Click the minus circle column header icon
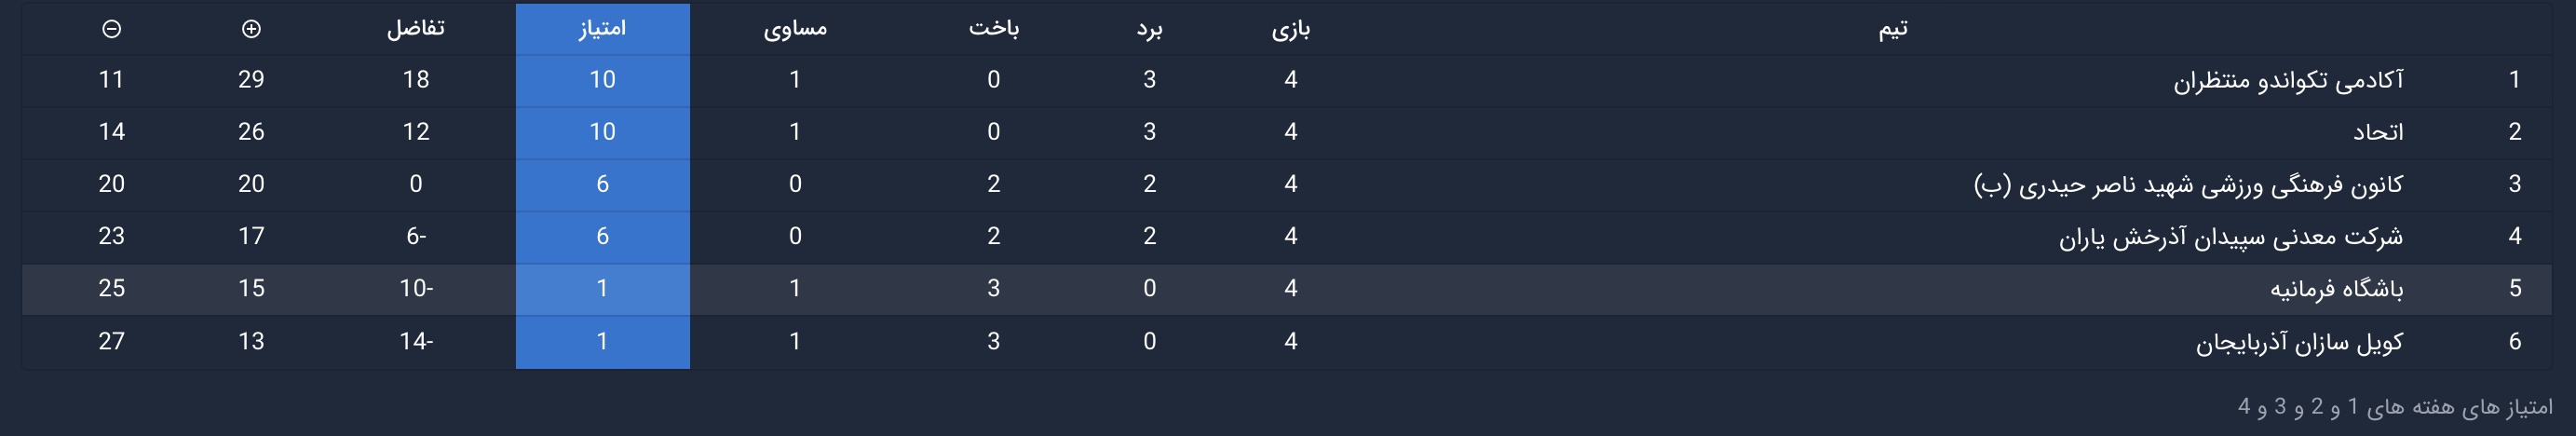This screenshot has height=436, width=2576. (x=112, y=29)
